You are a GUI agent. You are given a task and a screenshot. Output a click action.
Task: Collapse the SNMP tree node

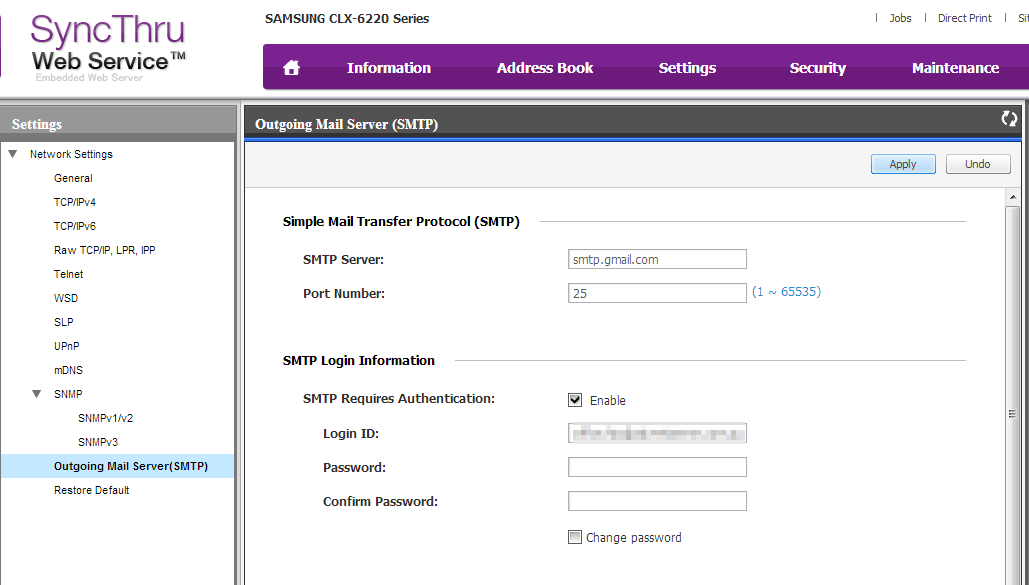tap(37, 394)
